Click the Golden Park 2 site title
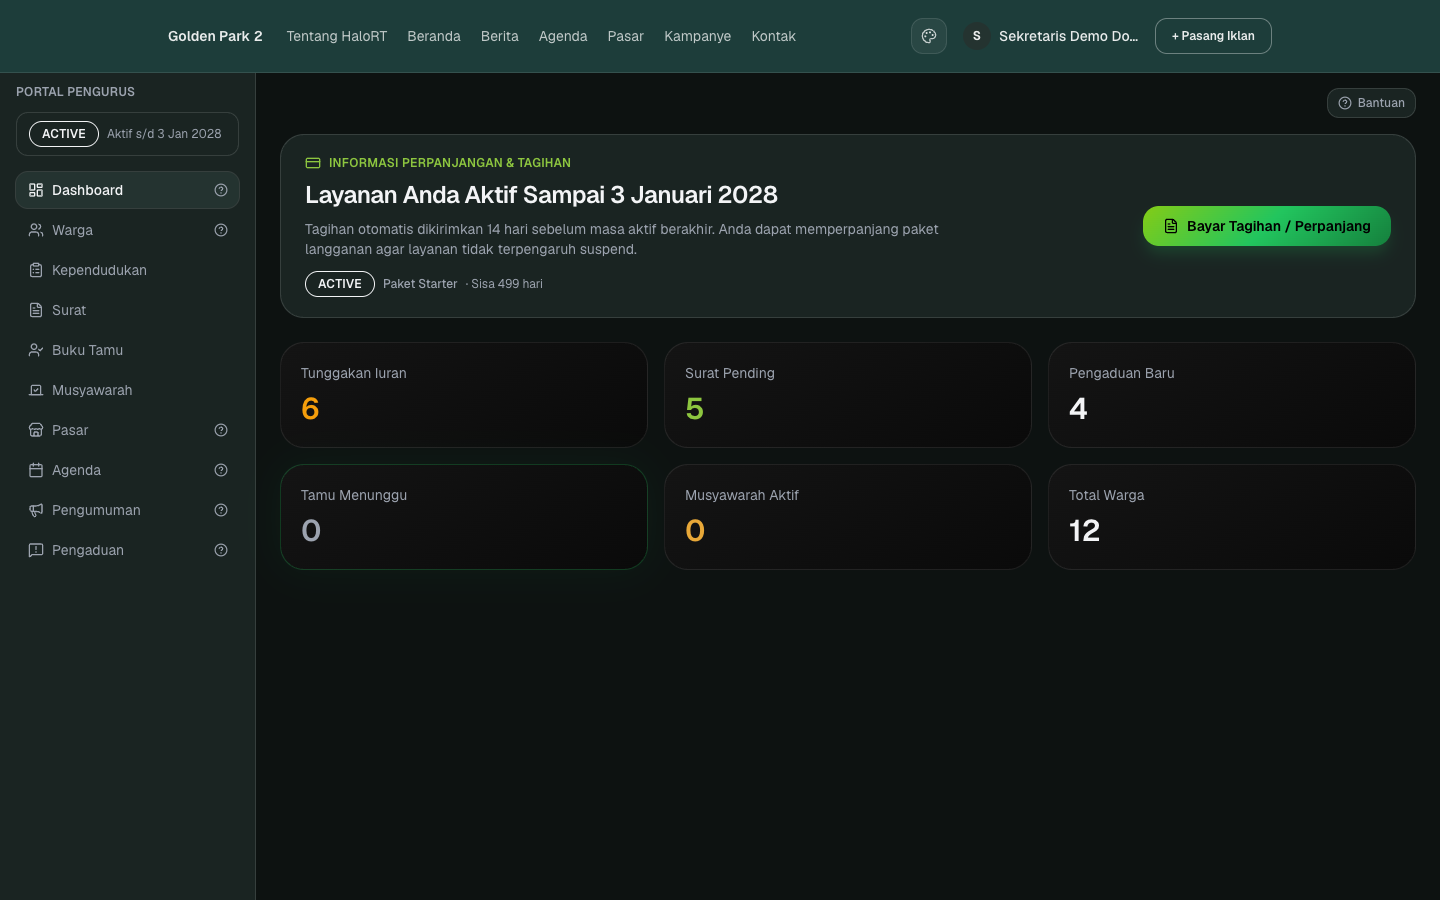Screen dimensions: 1440x900 tap(215, 36)
